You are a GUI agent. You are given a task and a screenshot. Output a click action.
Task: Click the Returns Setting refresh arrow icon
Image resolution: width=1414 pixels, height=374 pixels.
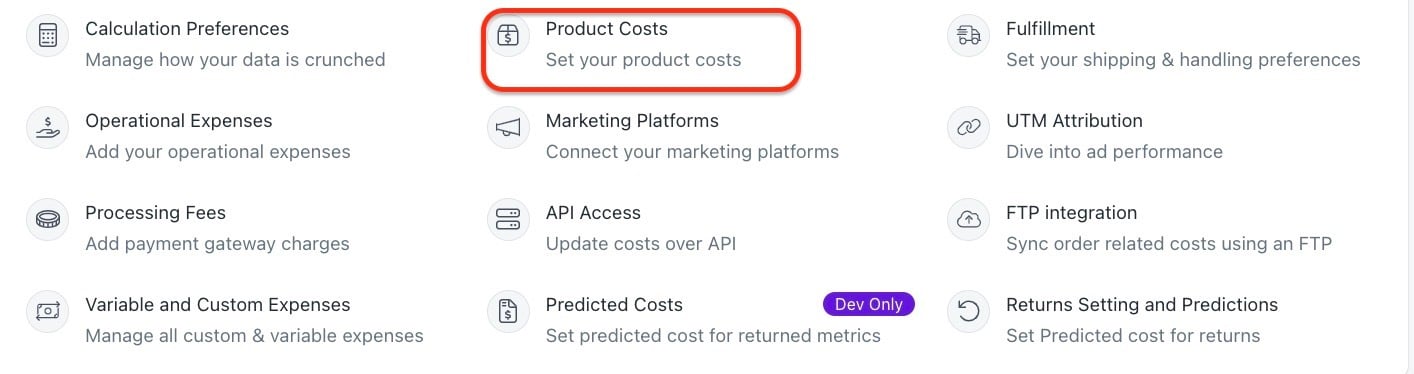(968, 312)
